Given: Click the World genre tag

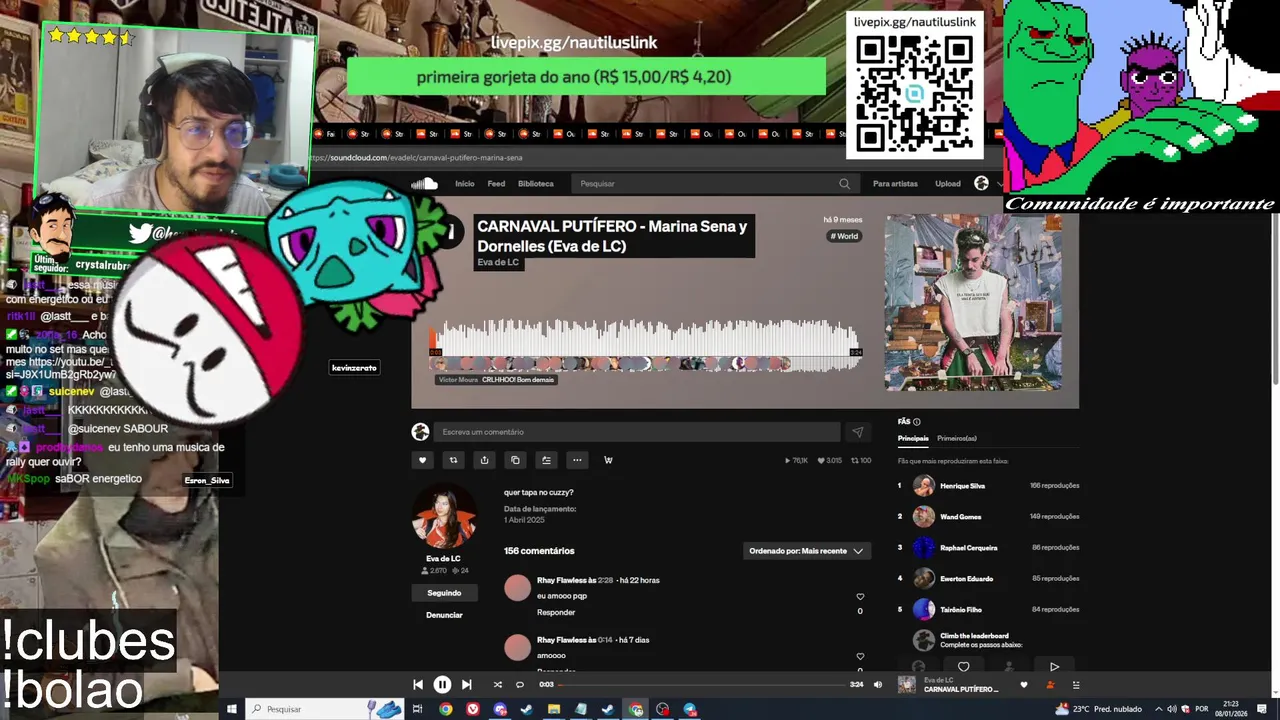Looking at the screenshot, I should point(844,236).
